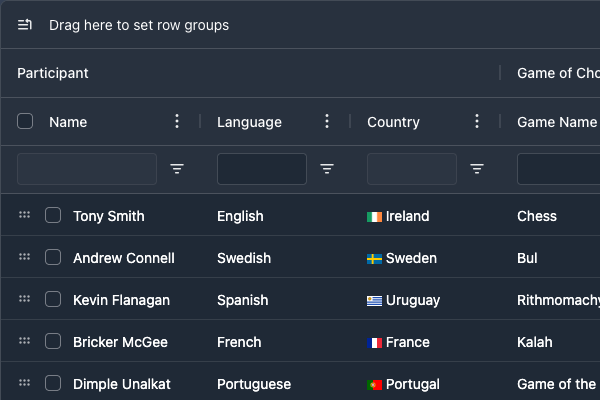The image size is (600, 400).
Task: Open Name column menu
Action: coord(177,121)
